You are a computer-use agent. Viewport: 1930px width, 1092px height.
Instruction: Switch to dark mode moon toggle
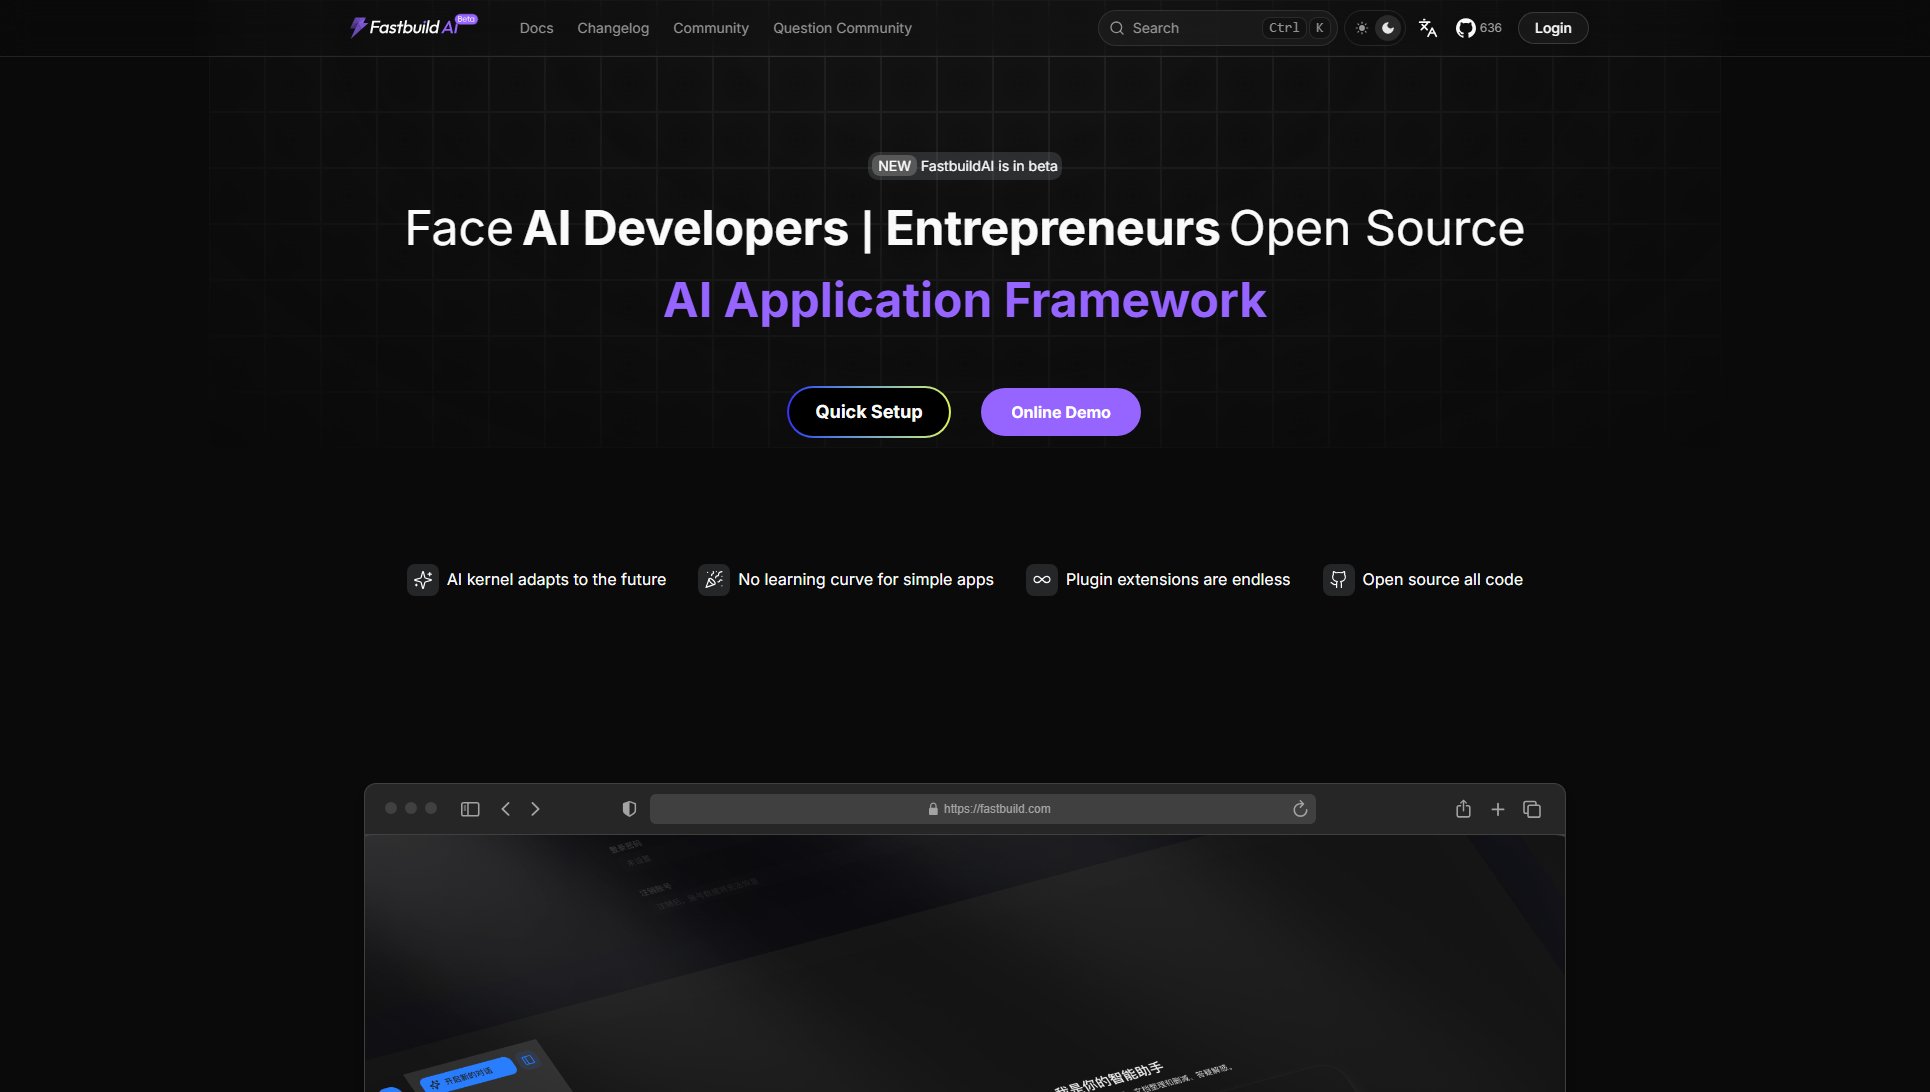(x=1388, y=28)
